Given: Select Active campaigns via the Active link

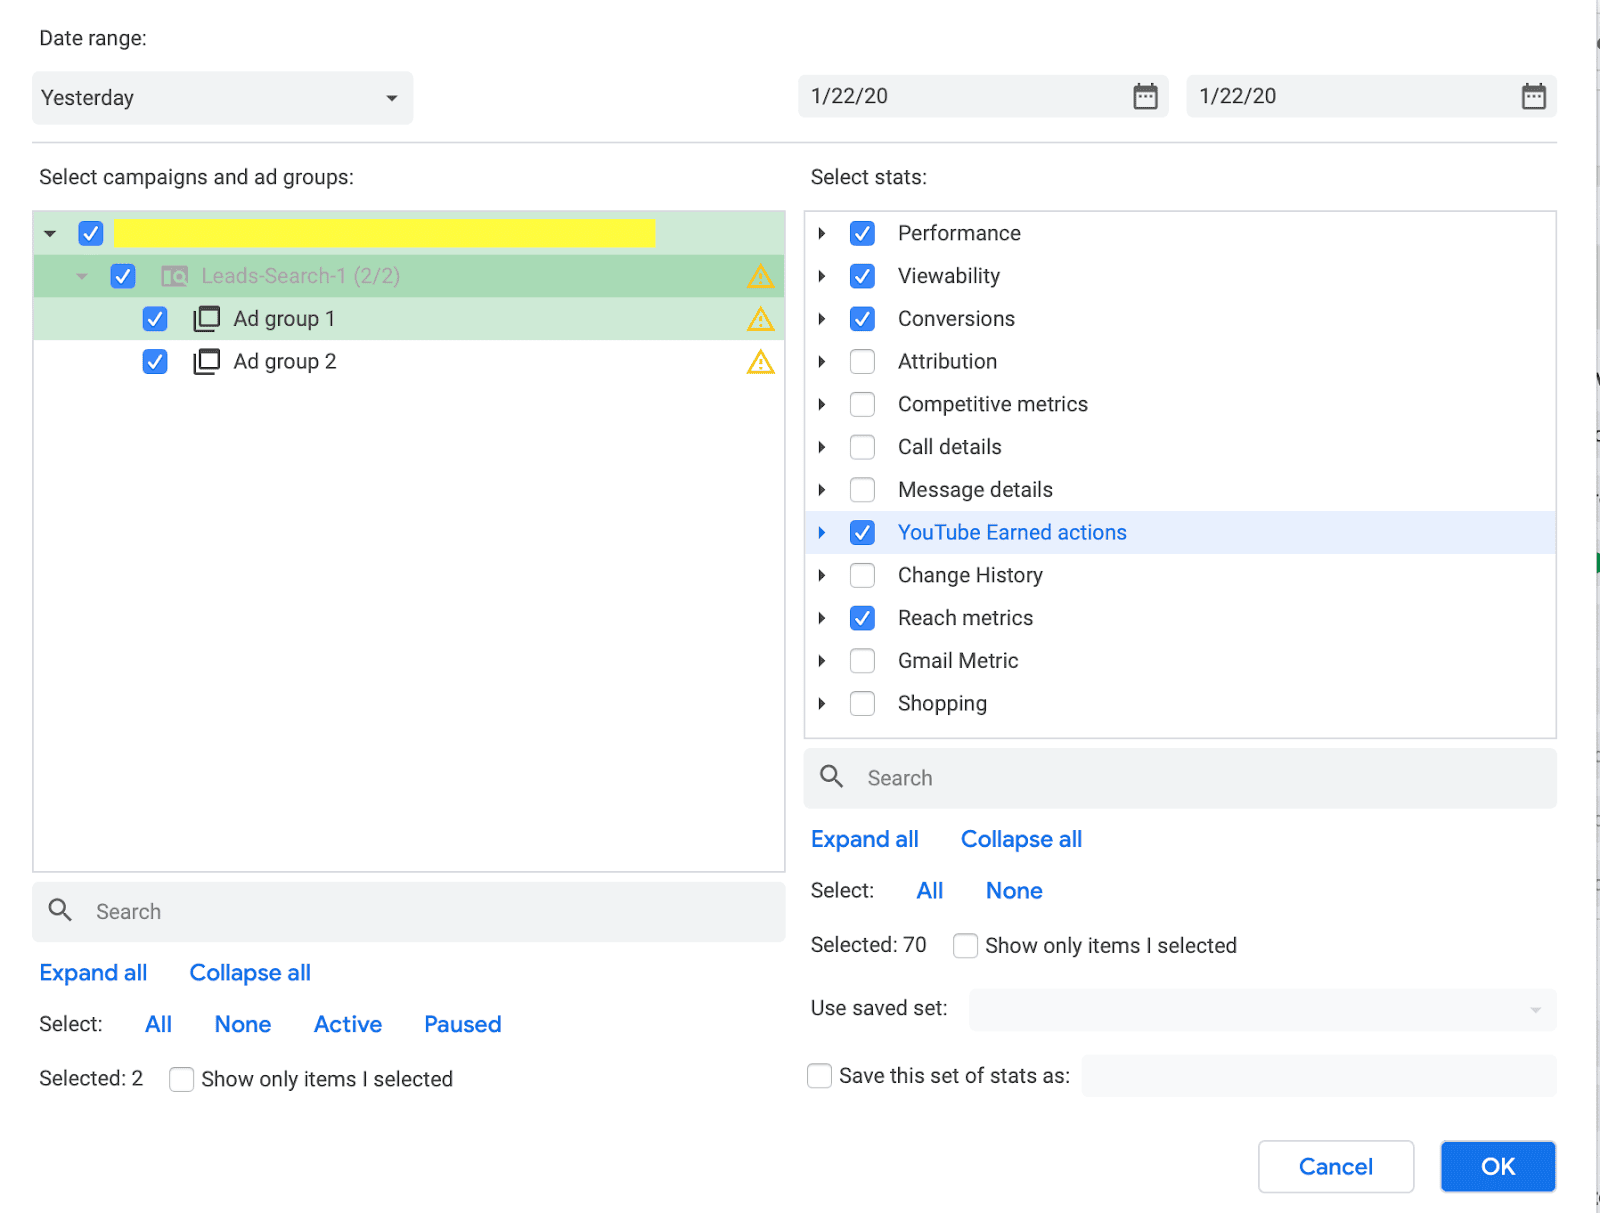Looking at the screenshot, I should pyautogui.click(x=347, y=1024).
